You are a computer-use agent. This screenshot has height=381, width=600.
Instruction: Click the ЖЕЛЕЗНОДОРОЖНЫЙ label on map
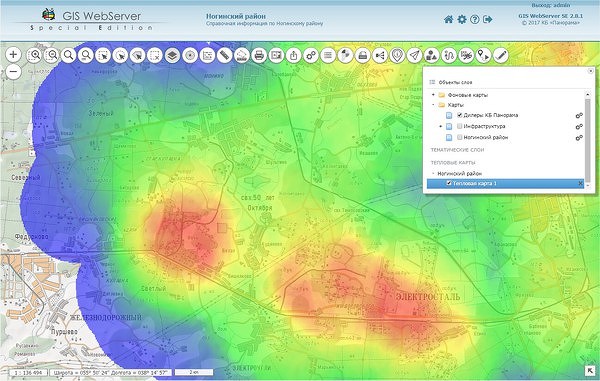click(x=106, y=318)
